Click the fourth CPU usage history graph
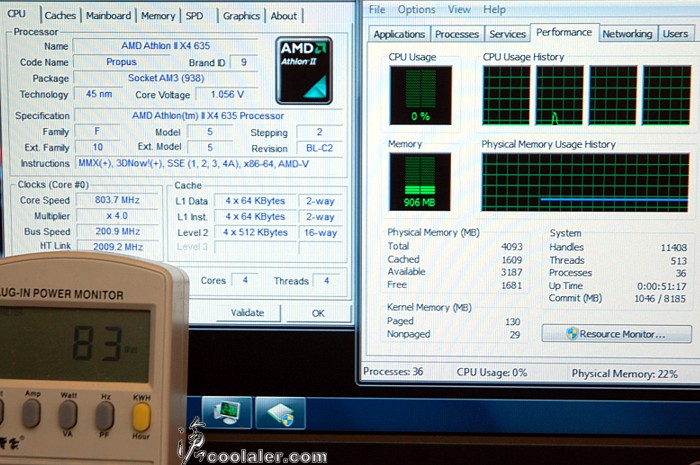700x465 pixels. (x=667, y=95)
